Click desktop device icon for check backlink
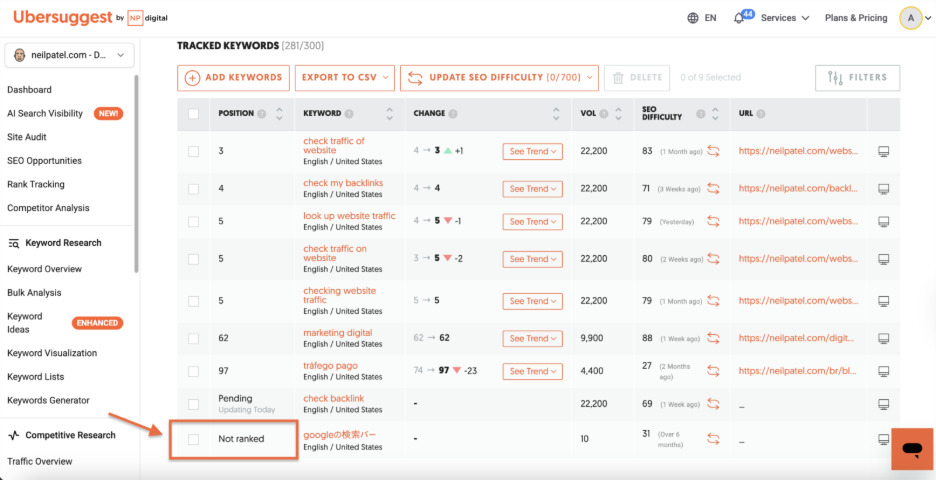 tap(884, 404)
